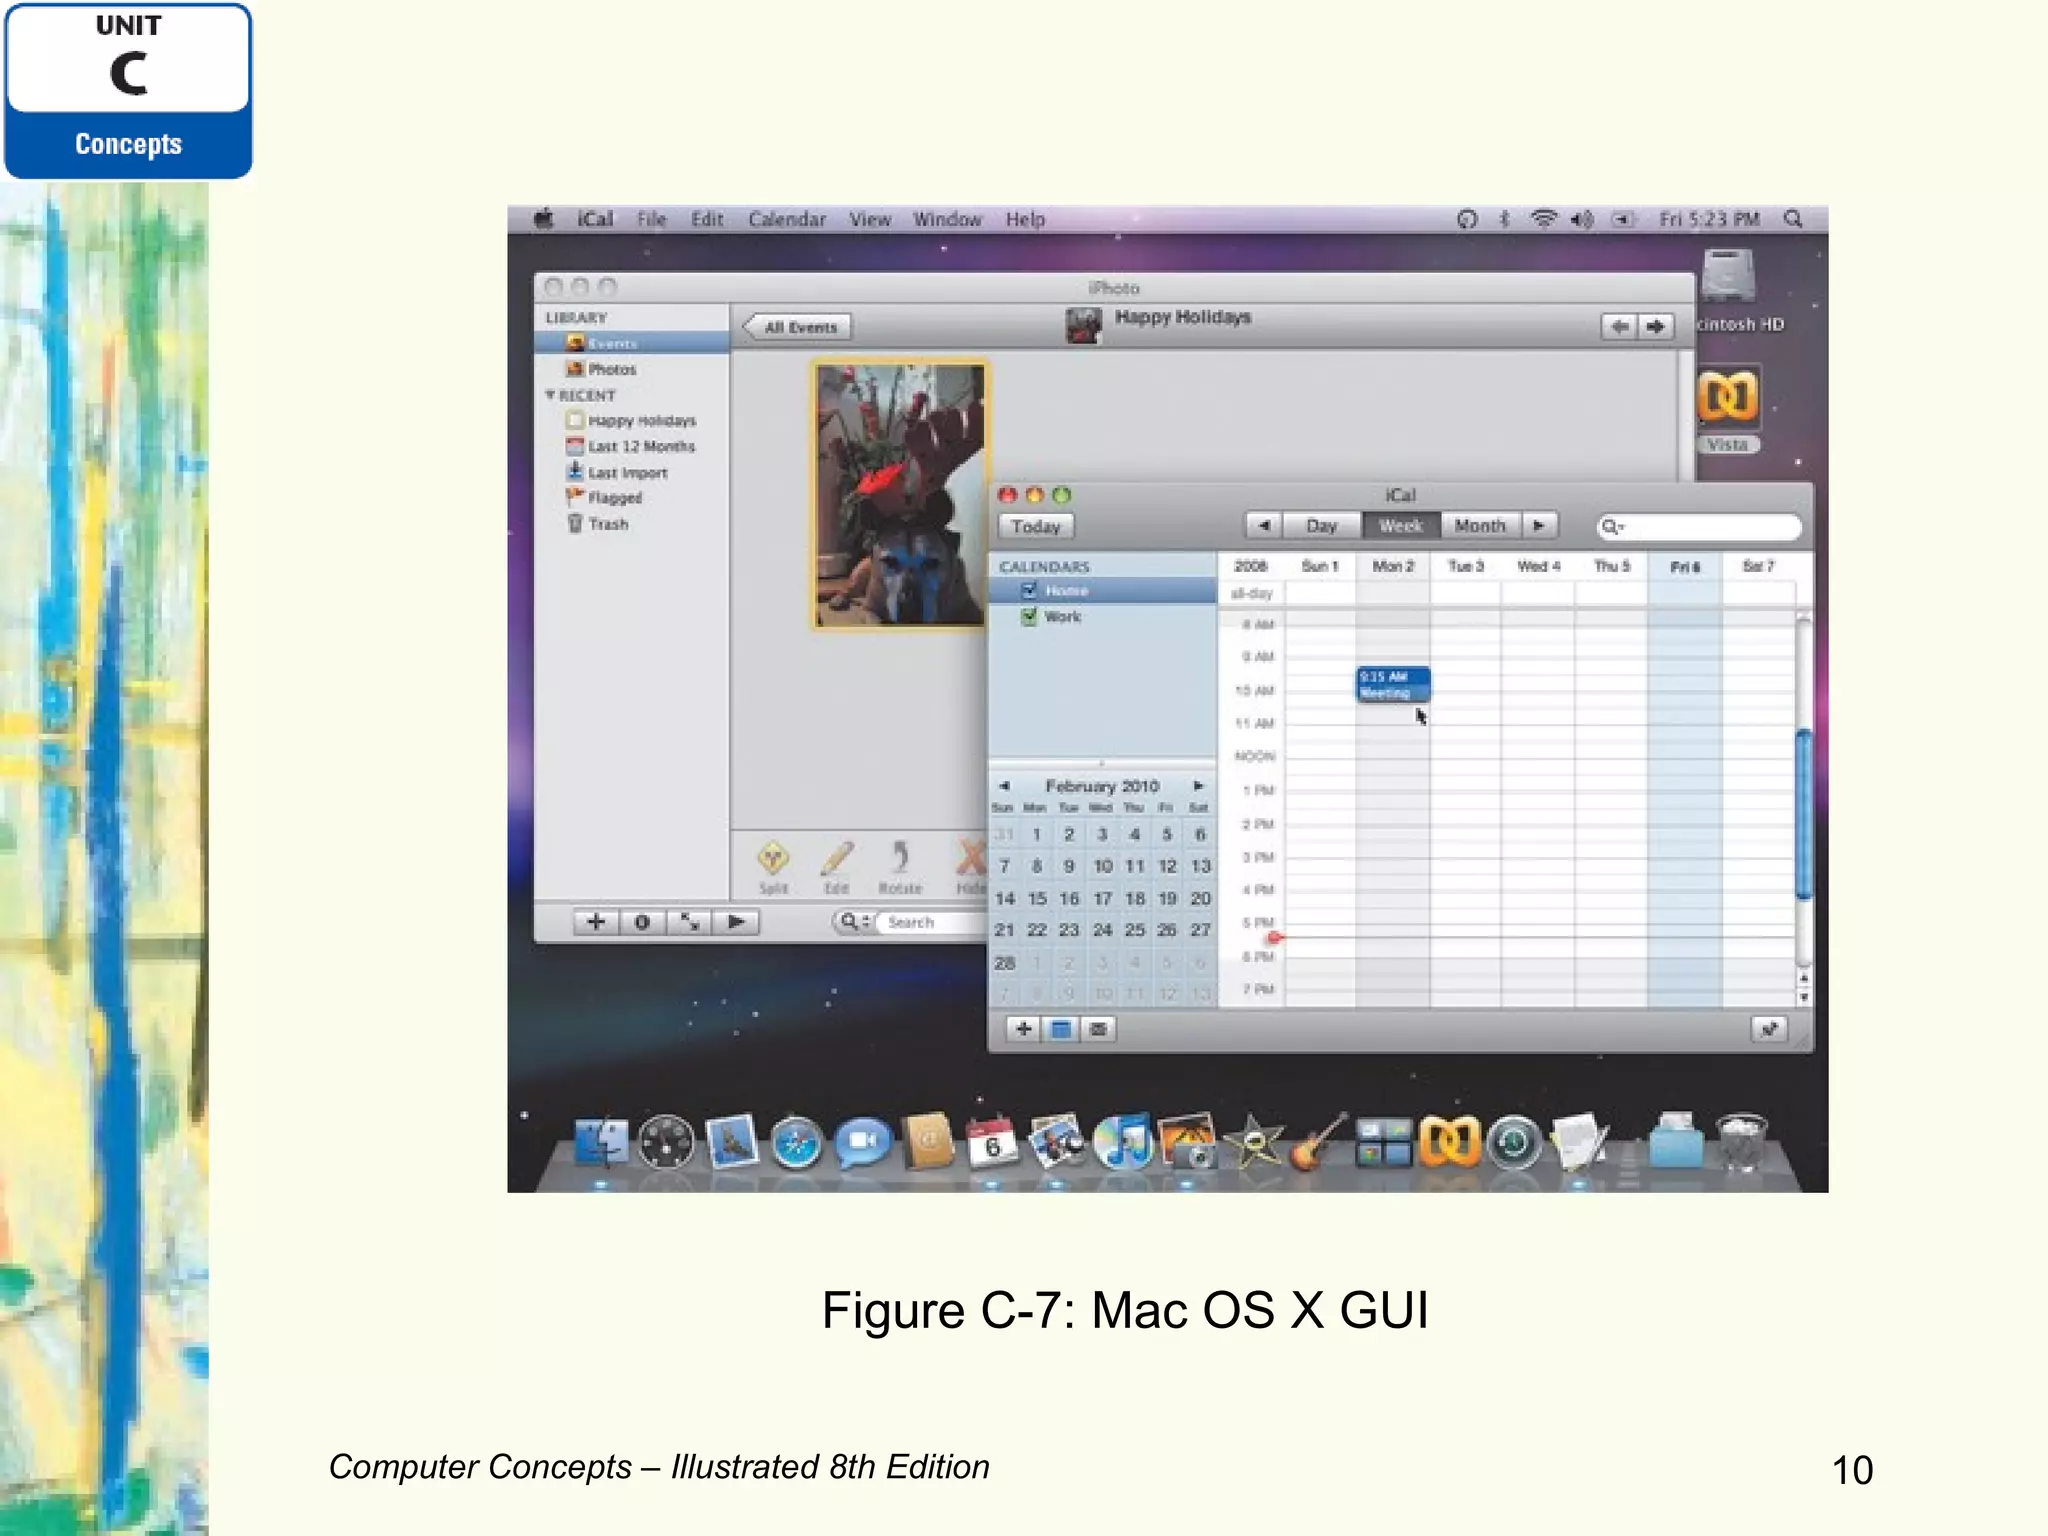
Task: Click the pin button at iCal bottom right
Action: click(1769, 1029)
